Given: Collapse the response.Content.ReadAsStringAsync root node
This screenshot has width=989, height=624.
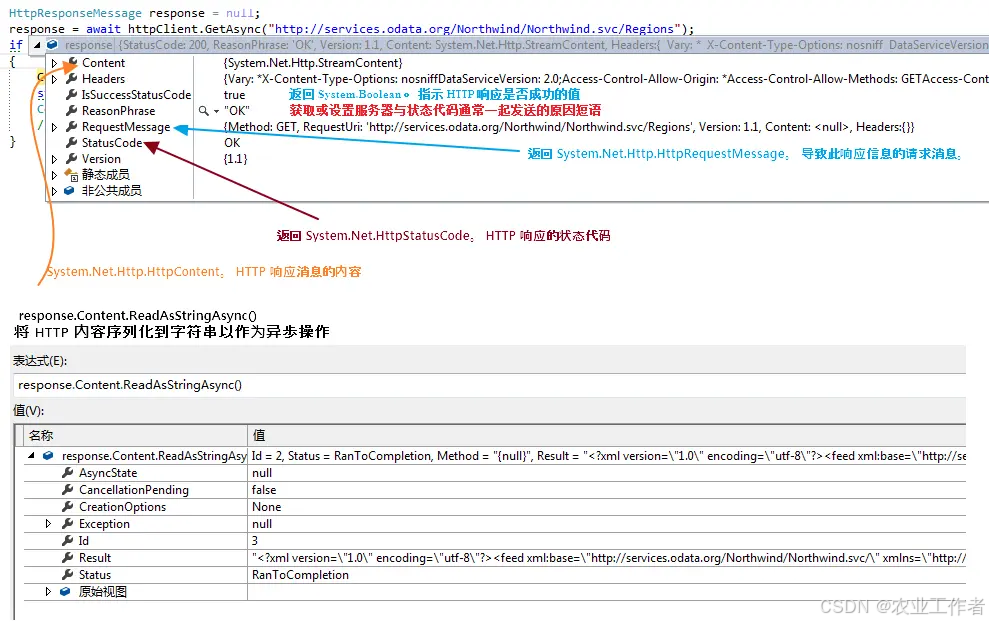Looking at the screenshot, I should 32,455.
